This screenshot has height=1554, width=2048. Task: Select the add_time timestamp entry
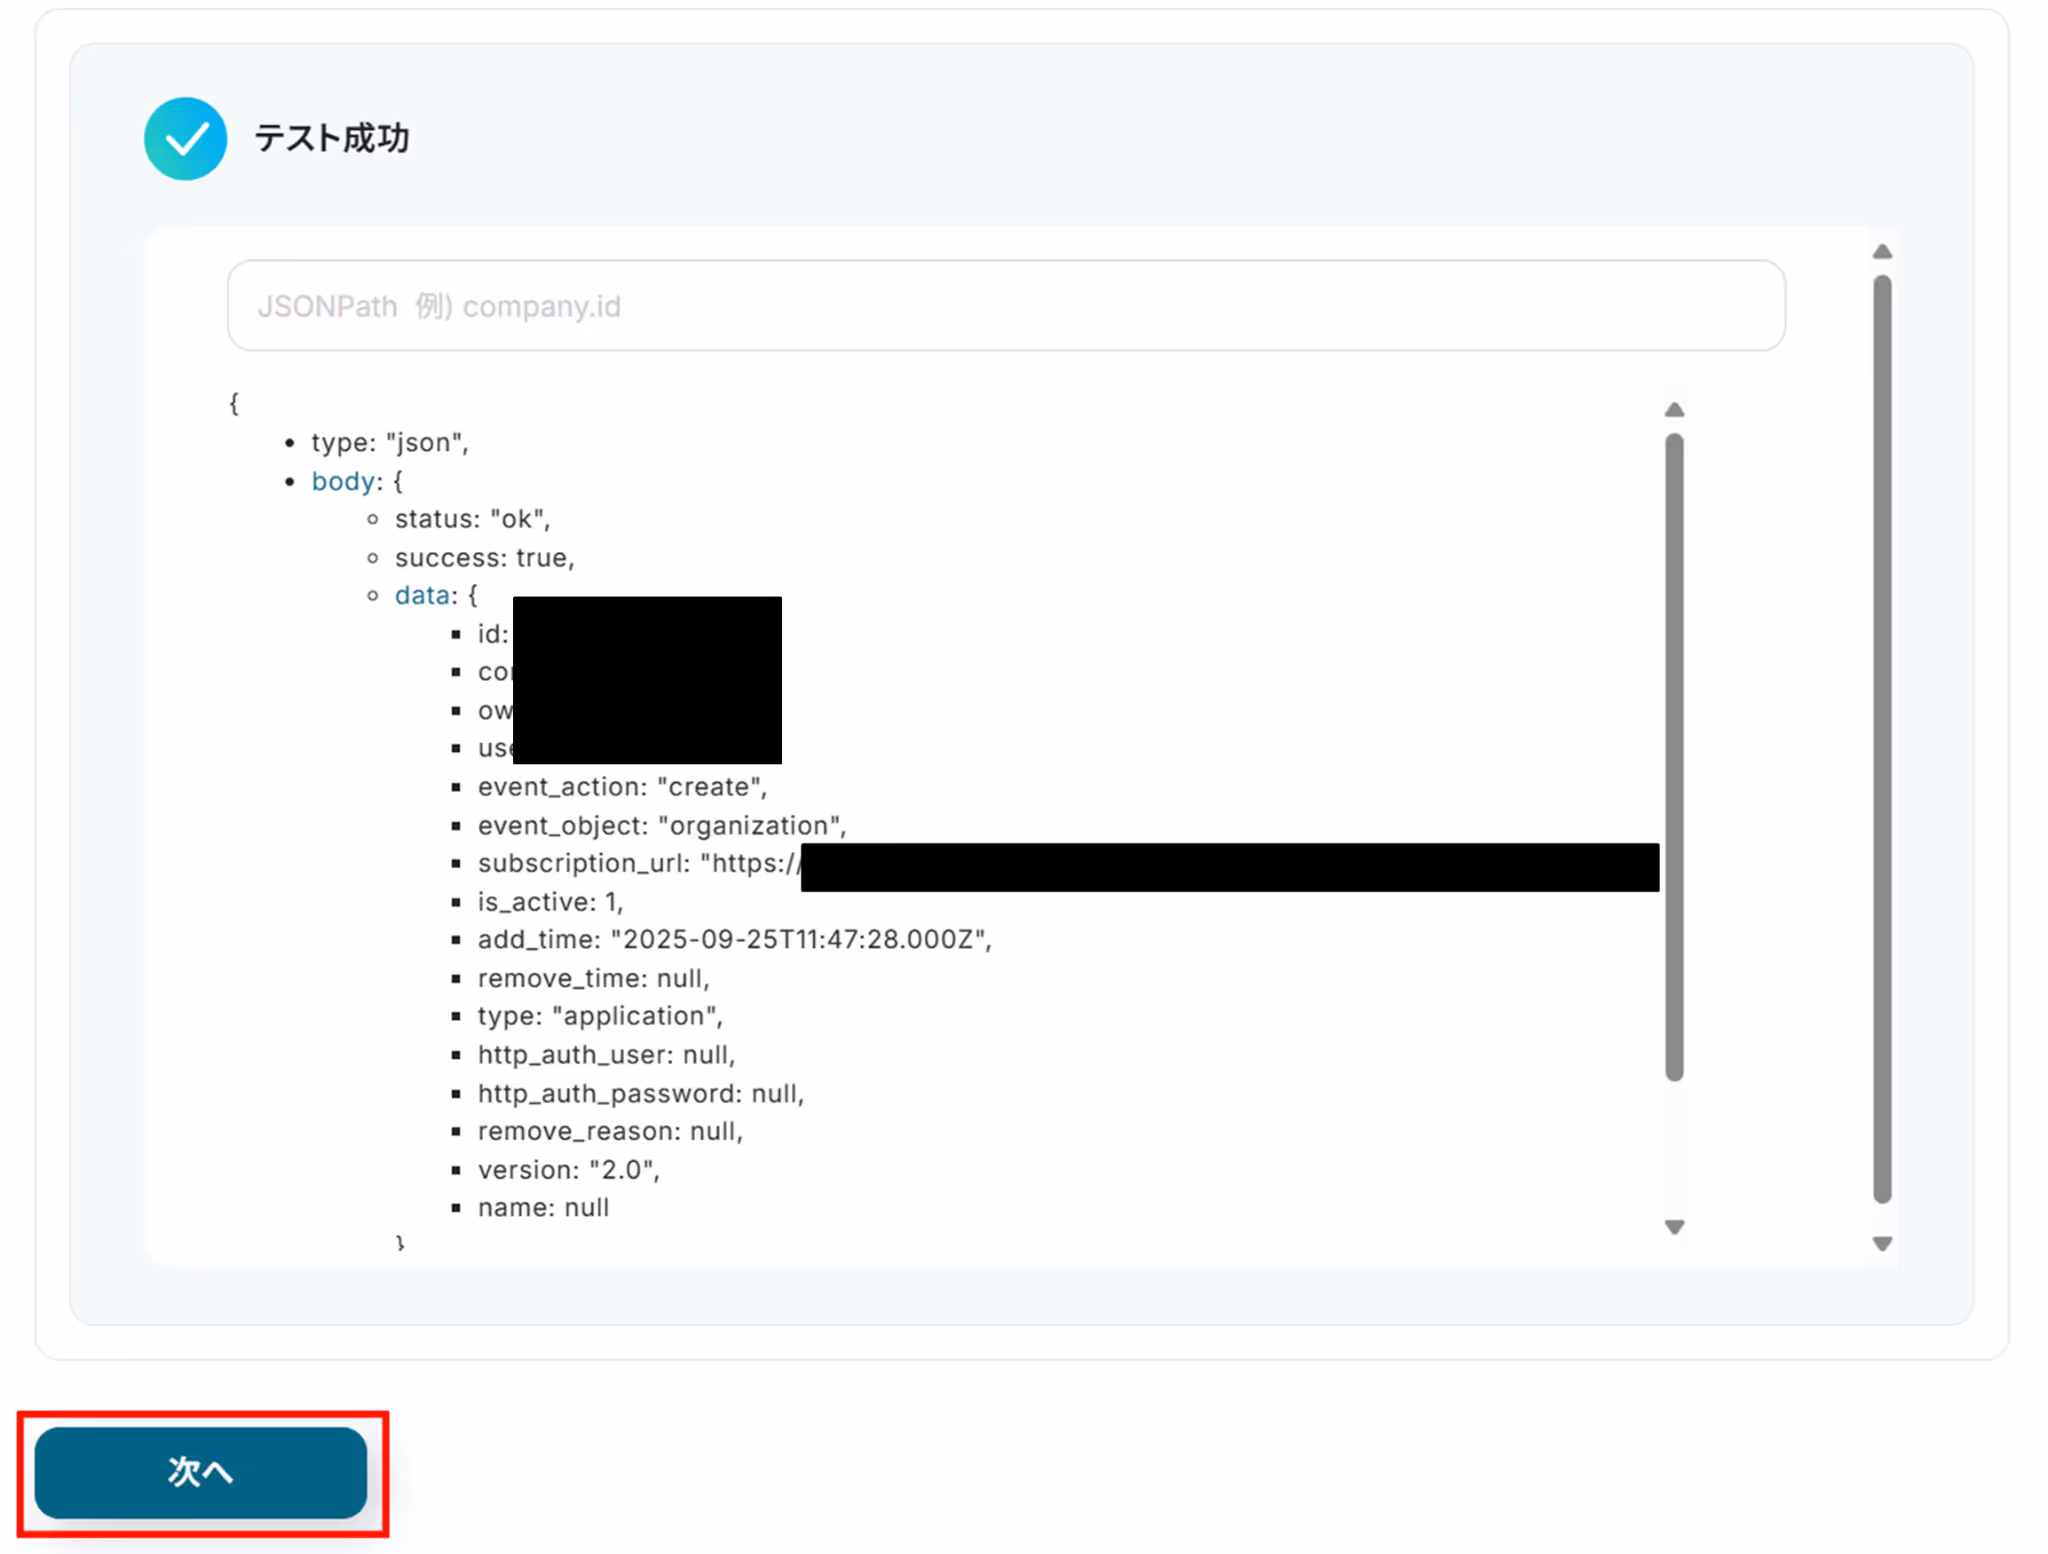point(734,940)
